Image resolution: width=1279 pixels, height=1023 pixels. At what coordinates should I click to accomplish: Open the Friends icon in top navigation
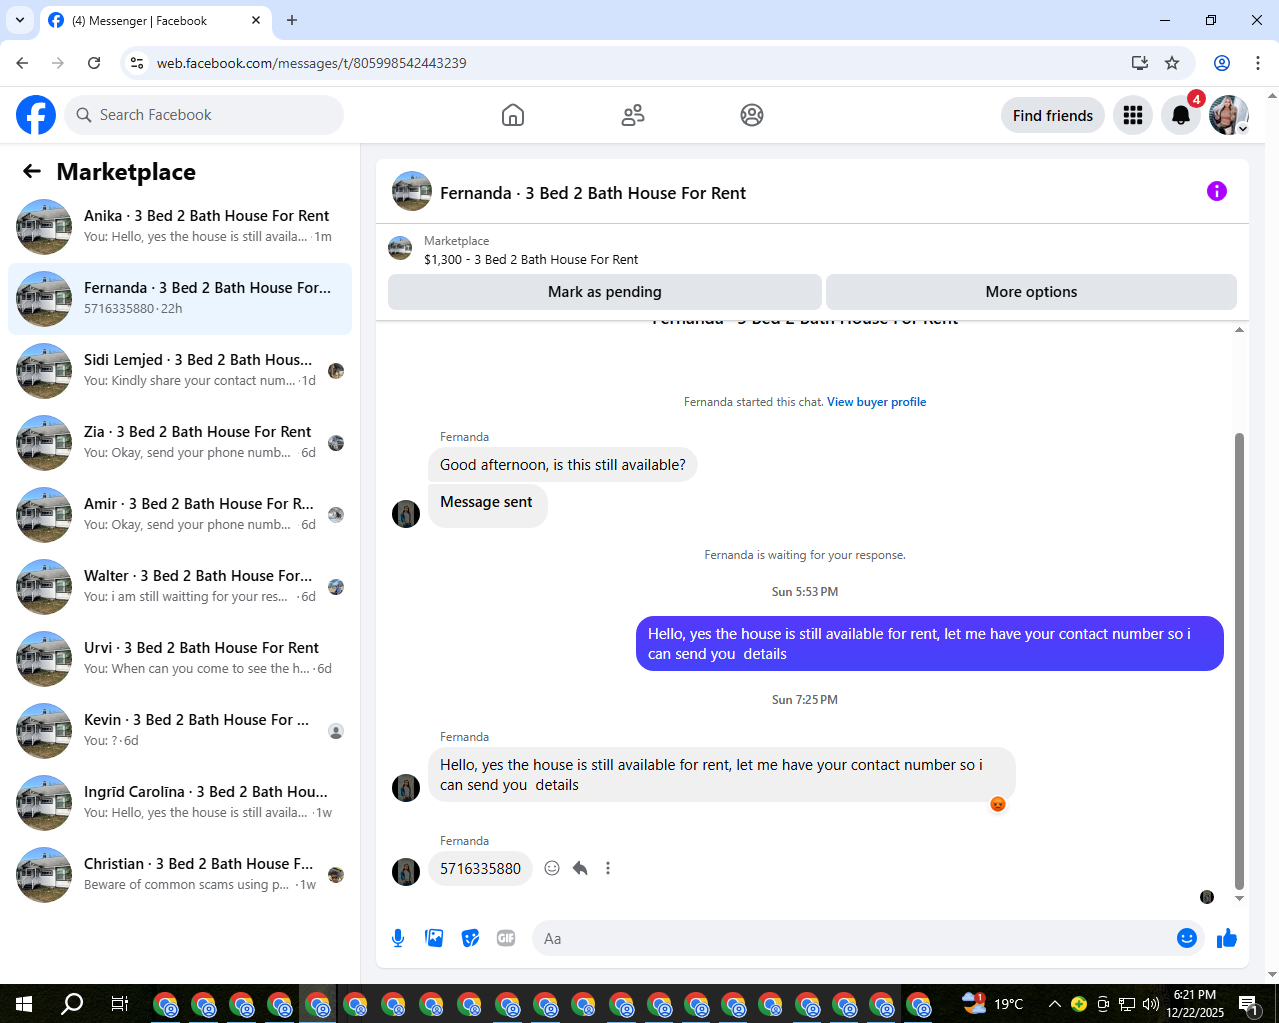pyautogui.click(x=633, y=115)
